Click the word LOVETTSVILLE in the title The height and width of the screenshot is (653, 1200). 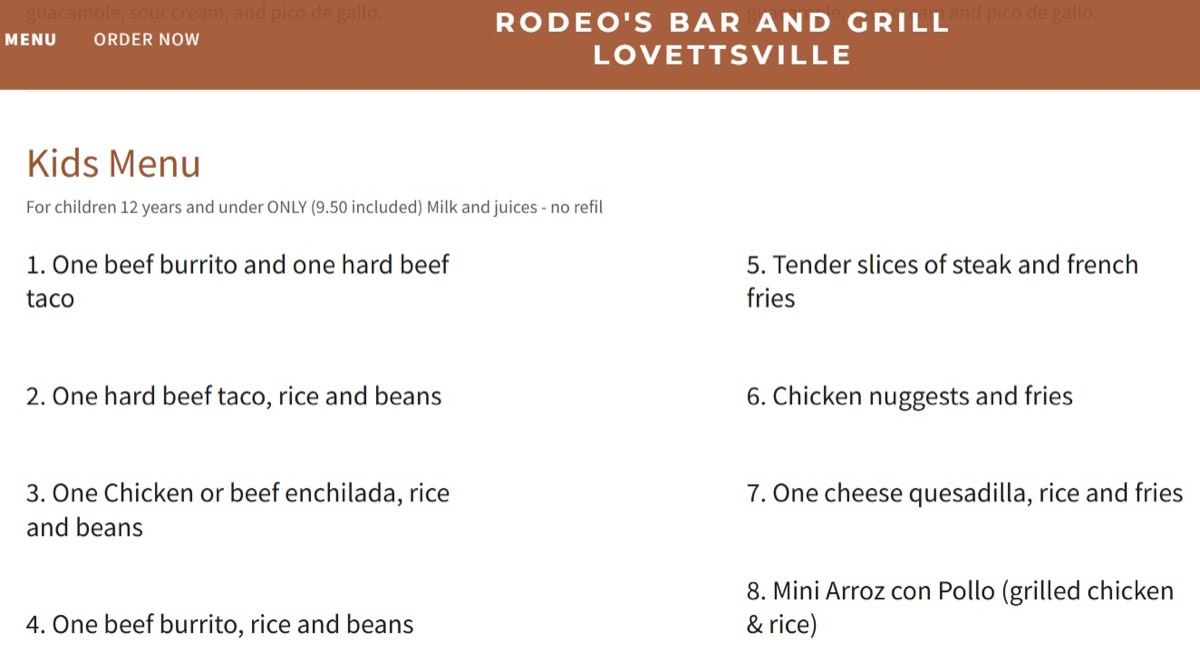tap(722, 56)
